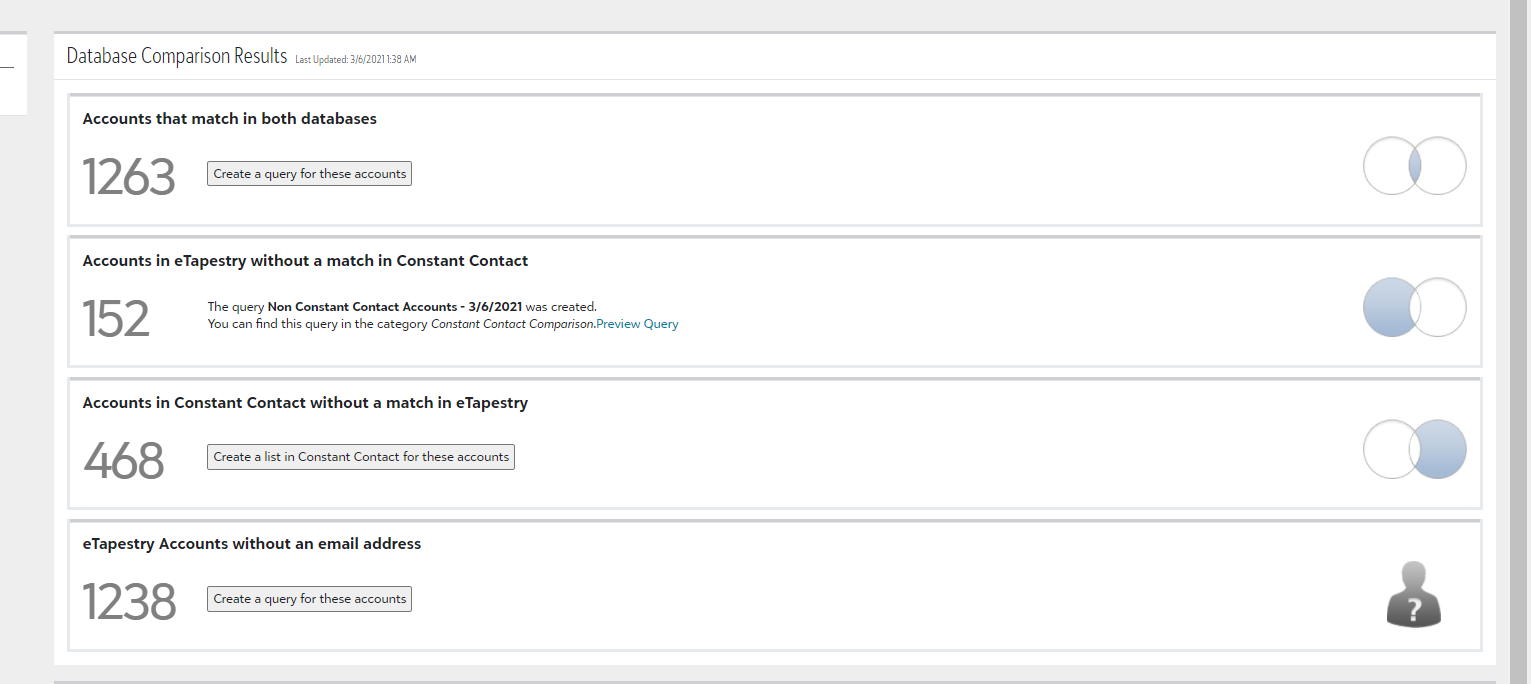Create a query for accounts without an email address
Screen dimensions: 1531x684
(309, 599)
